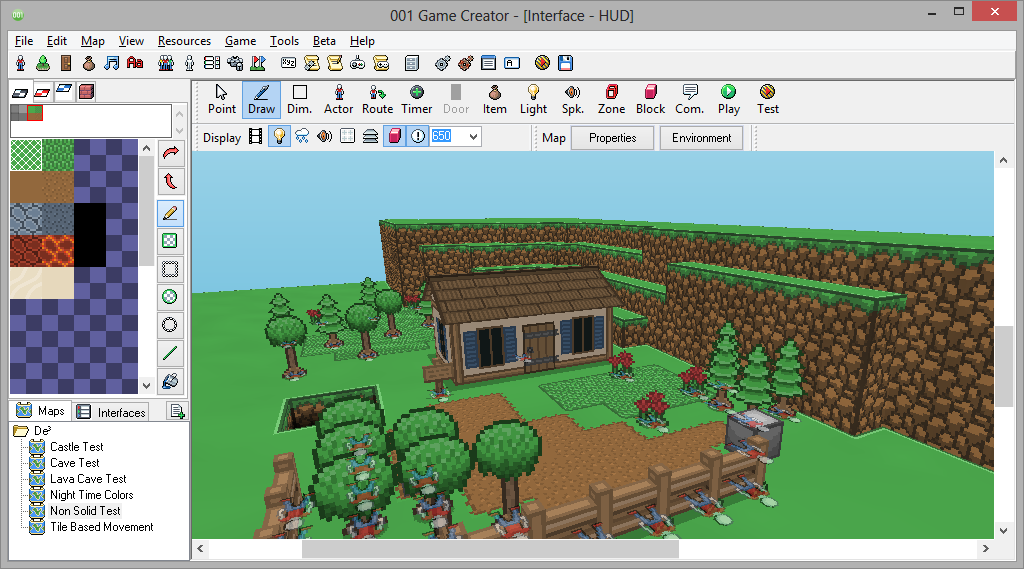The image size is (1024, 569).
Task: Choose the Light tool in toolbar
Action: click(533, 99)
